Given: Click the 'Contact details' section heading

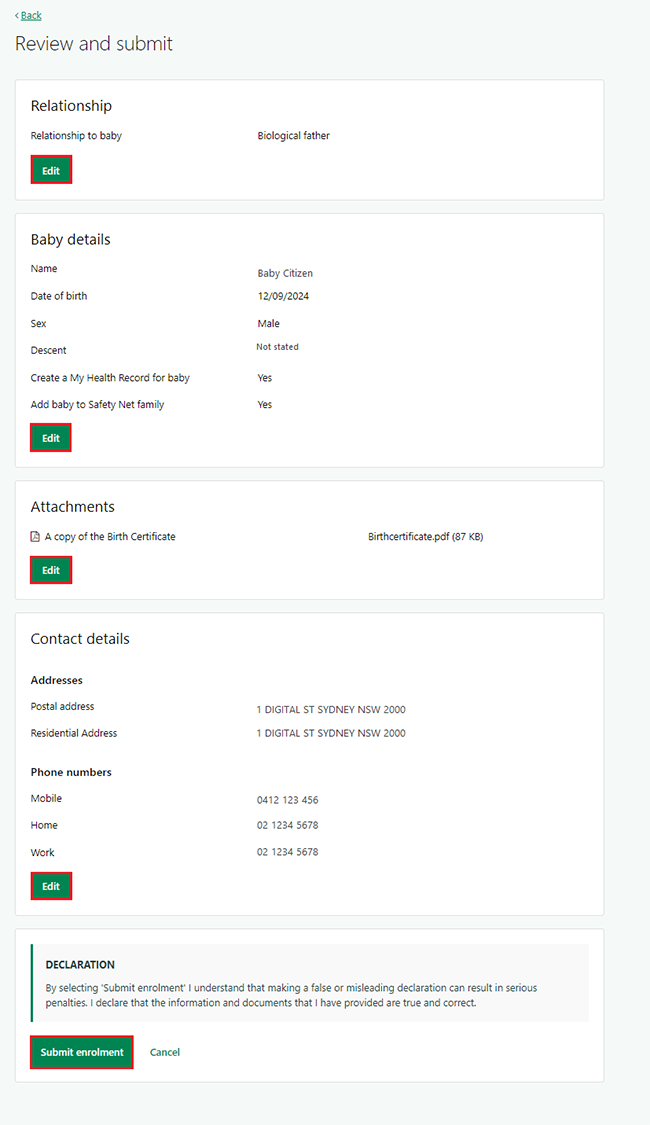Looking at the screenshot, I should pos(80,639).
